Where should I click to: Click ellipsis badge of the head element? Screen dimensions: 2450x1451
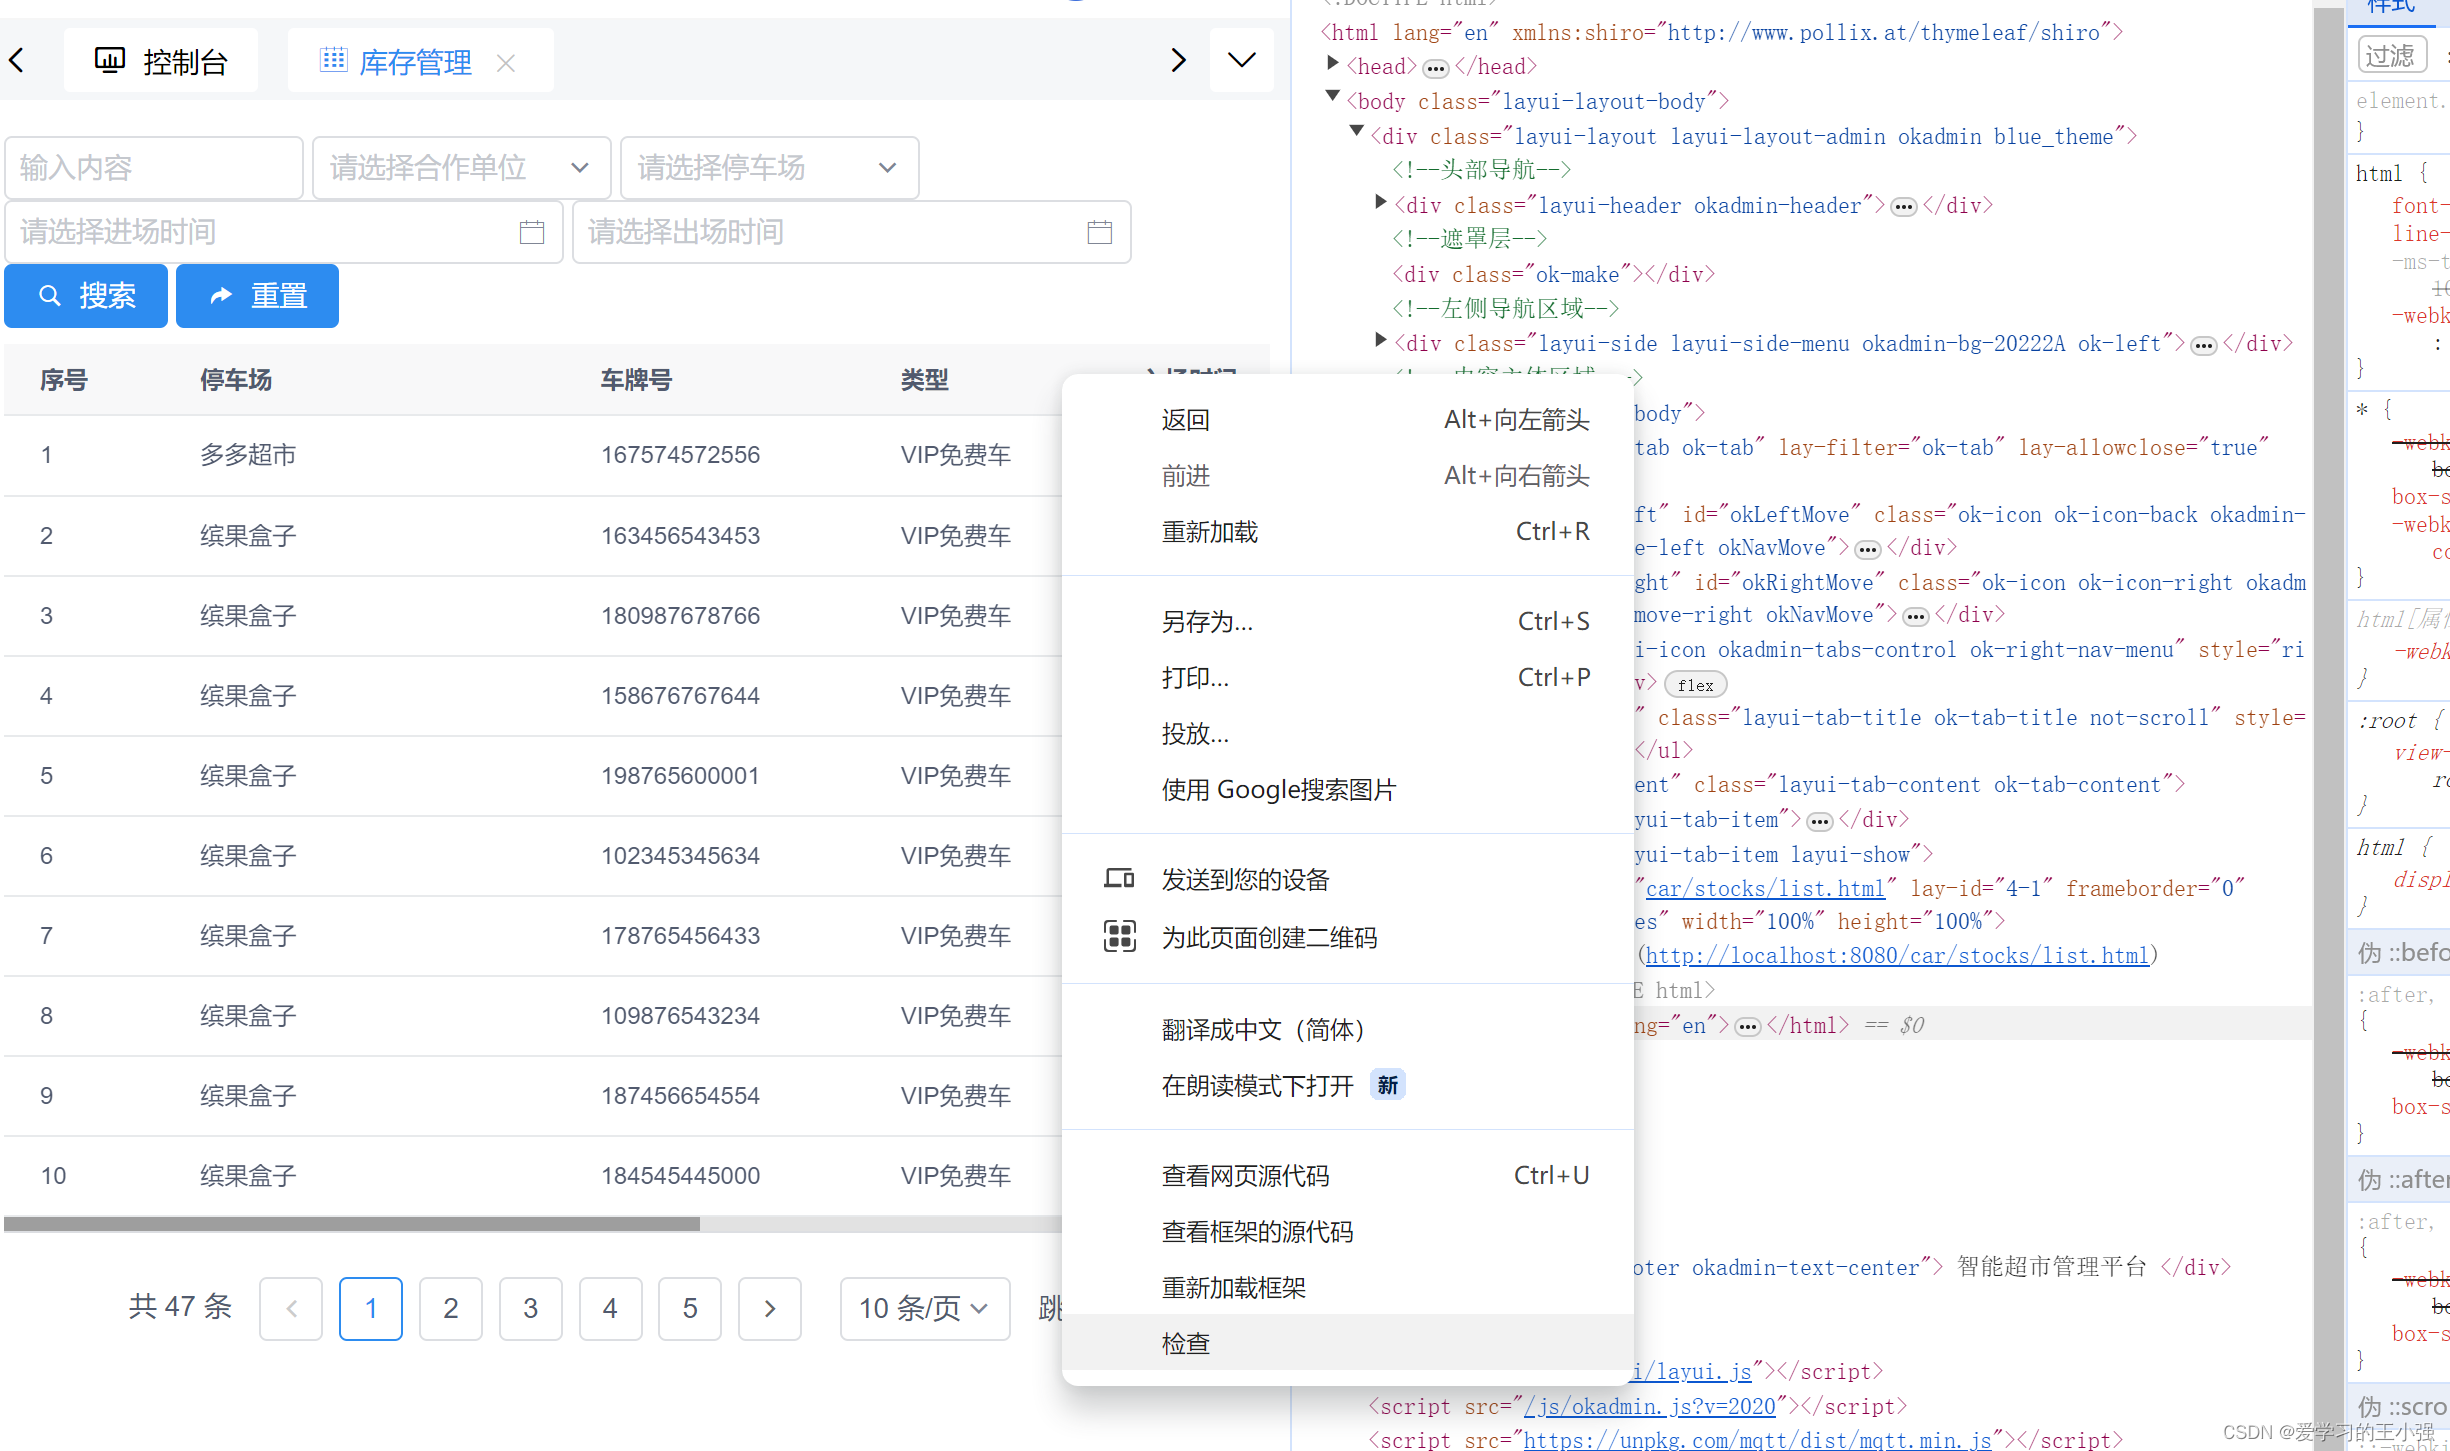[1436, 69]
